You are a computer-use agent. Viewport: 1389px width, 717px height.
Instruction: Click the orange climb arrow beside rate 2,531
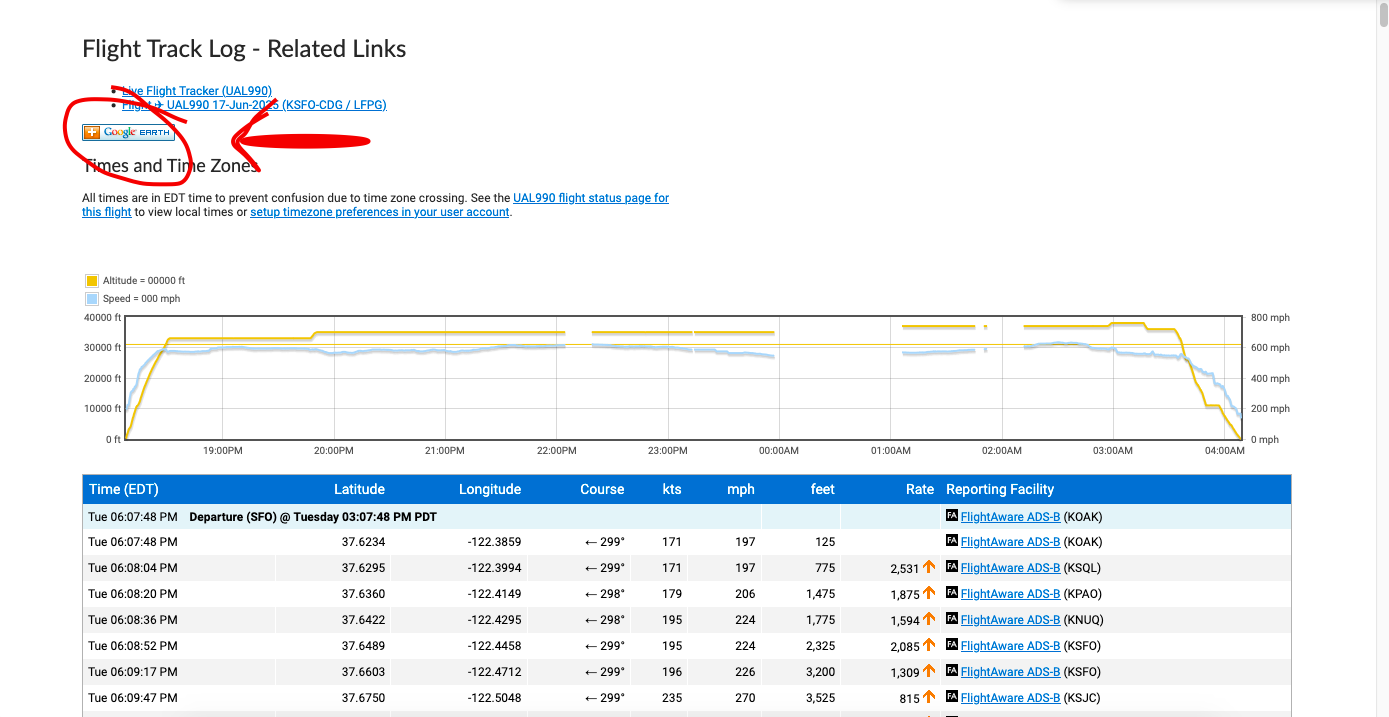[929, 567]
